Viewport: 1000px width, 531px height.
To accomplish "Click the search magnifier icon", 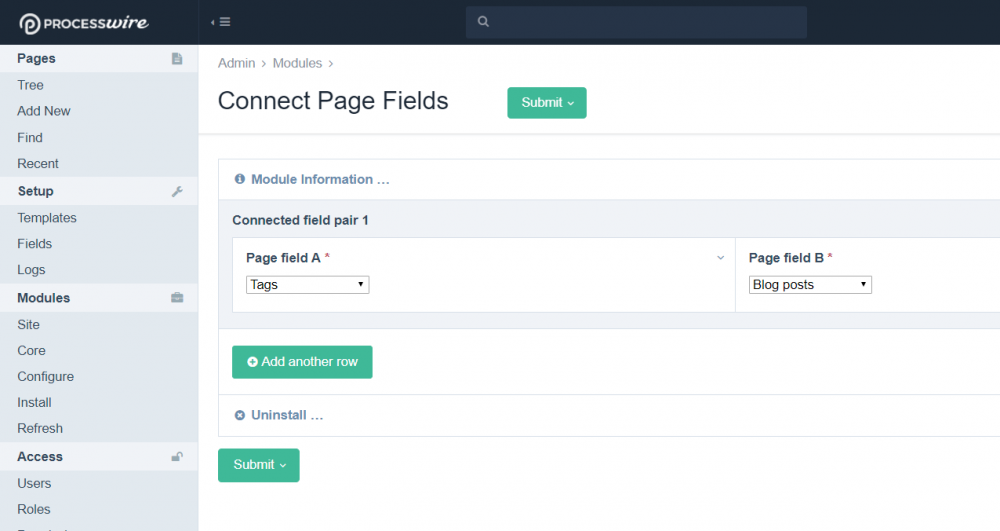I will [x=483, y=22].
